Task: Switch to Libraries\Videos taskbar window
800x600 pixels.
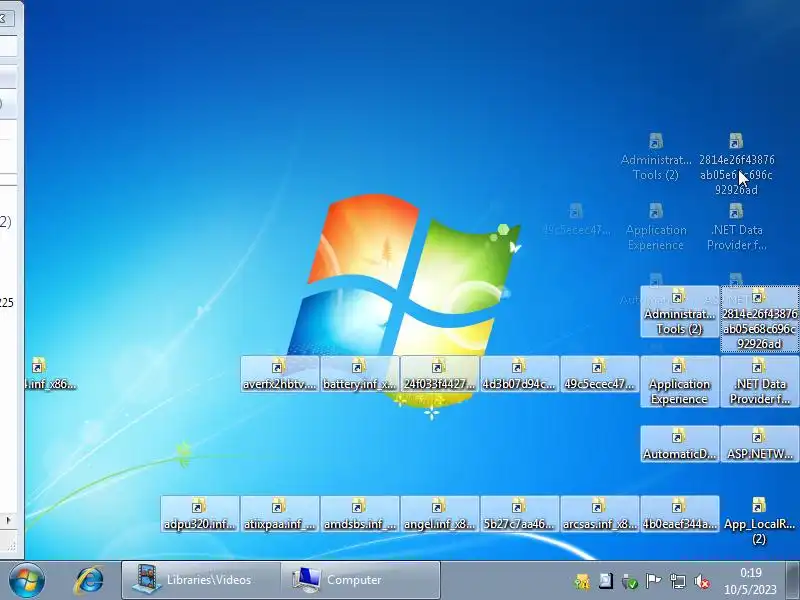Action: 201,580
